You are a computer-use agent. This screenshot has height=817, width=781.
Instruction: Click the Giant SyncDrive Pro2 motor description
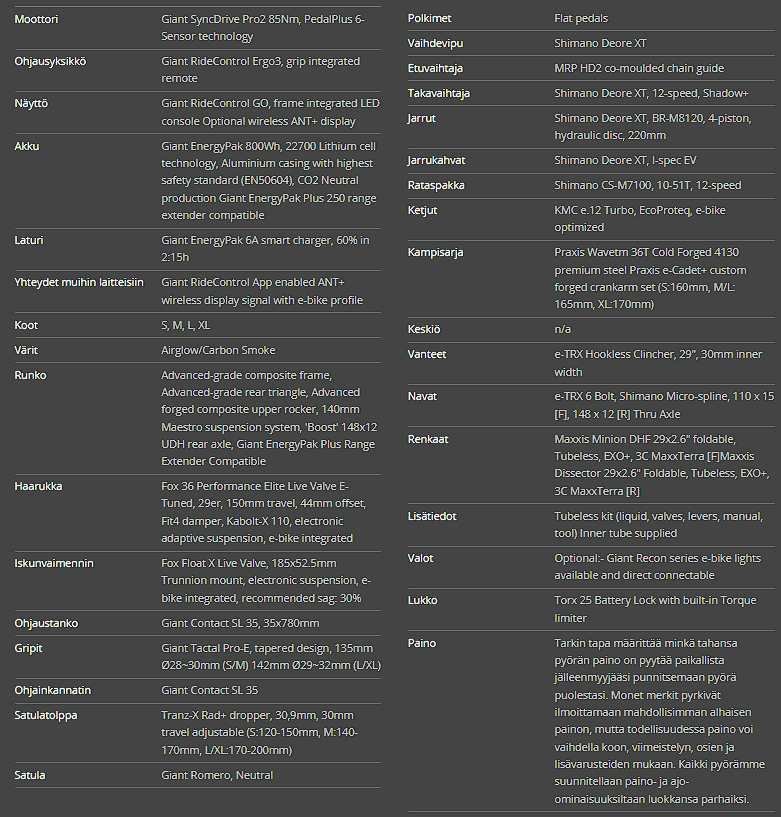click(x=263, y=27)
